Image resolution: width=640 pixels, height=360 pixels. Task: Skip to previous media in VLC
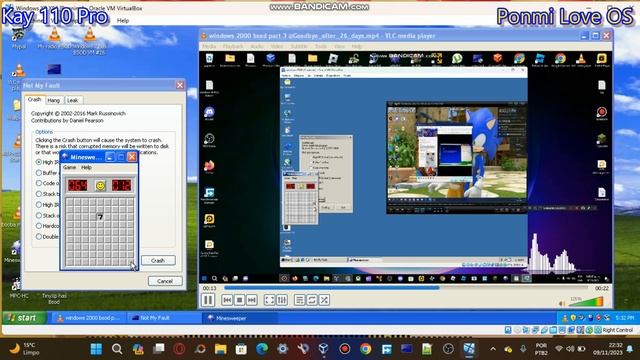[227, 300]
